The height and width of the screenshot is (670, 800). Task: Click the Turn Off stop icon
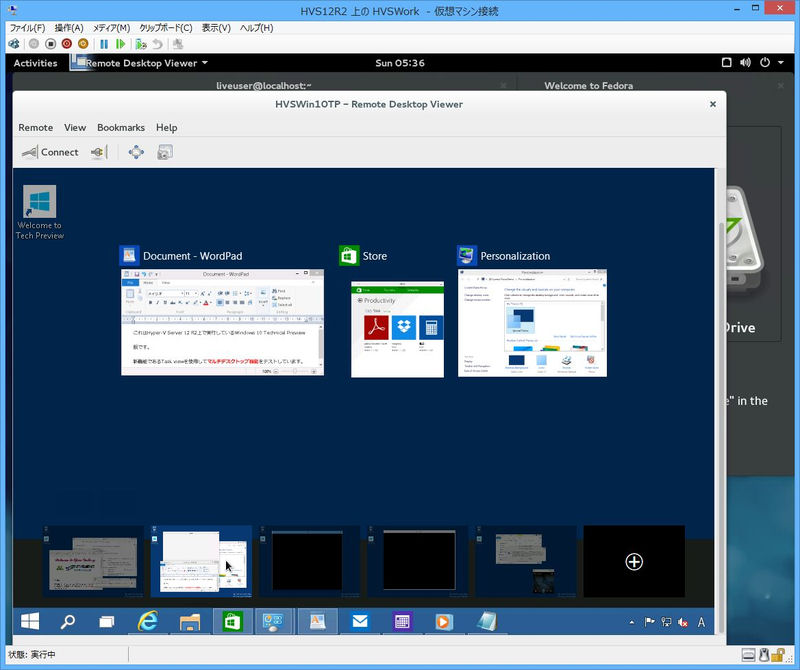50,44
